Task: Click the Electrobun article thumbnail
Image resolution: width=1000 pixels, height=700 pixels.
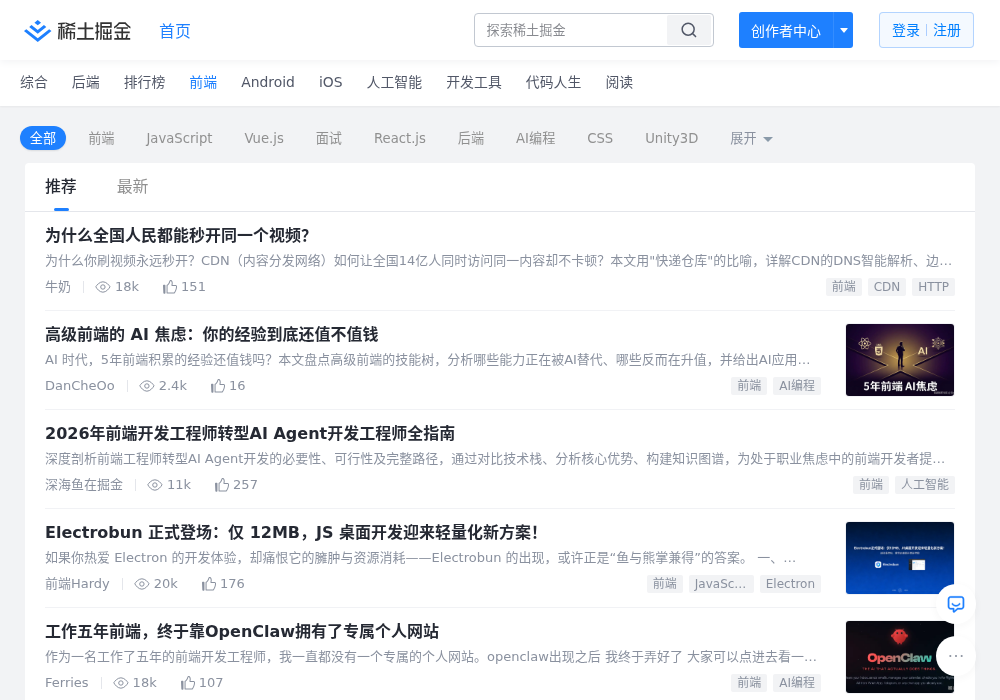Action: (x=900, y=558)
